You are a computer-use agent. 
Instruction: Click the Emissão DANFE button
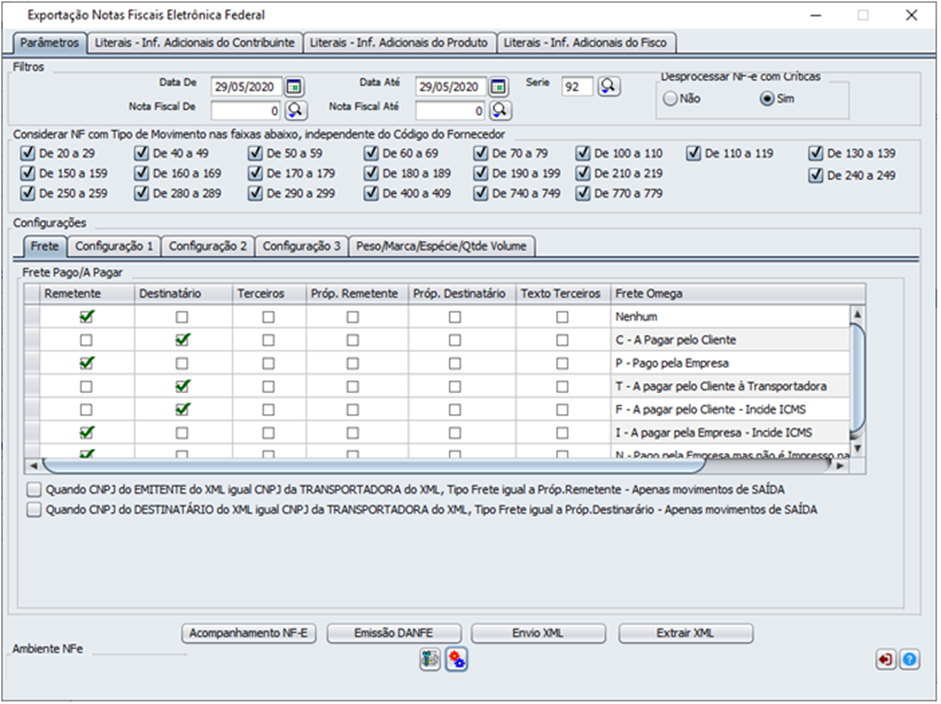pos(394,633)
